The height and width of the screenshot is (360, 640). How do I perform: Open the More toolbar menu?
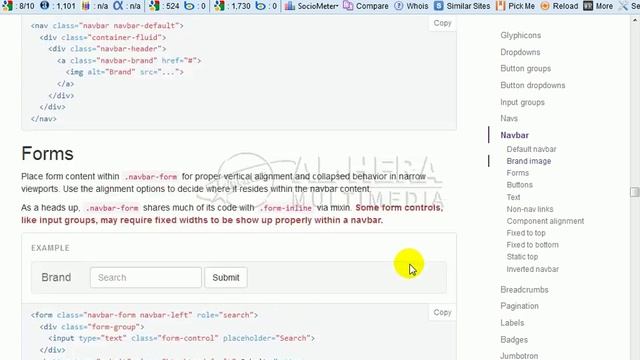[x=598, y=6]
